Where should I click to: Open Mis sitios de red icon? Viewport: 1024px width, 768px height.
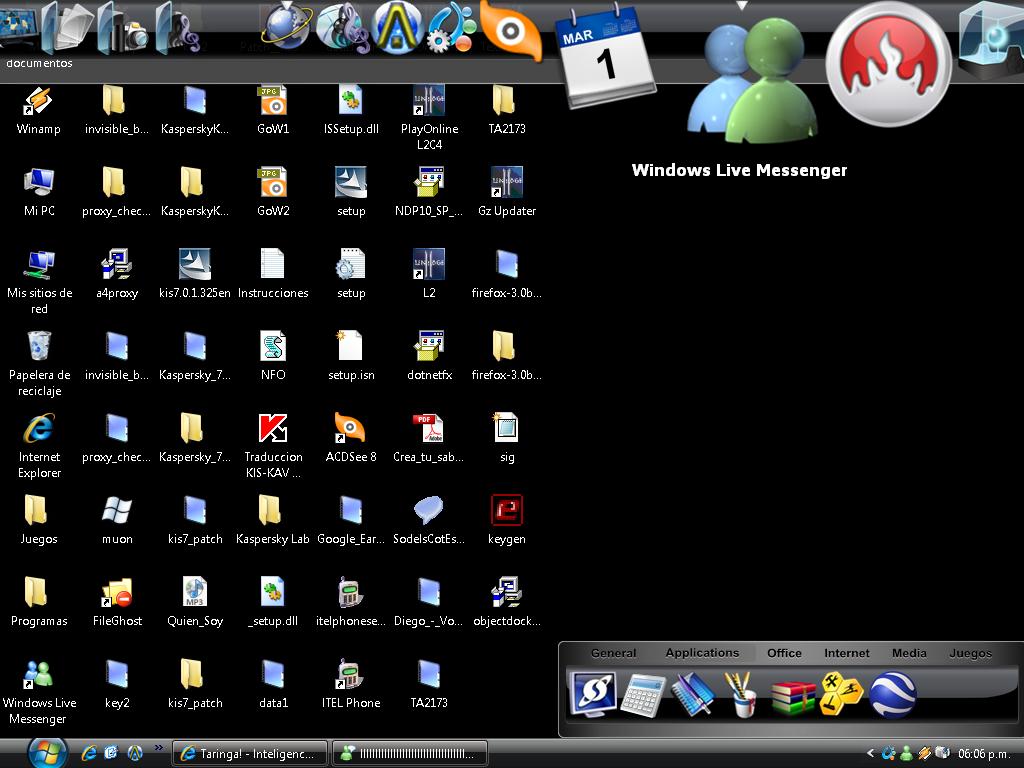tap(39, 265)
